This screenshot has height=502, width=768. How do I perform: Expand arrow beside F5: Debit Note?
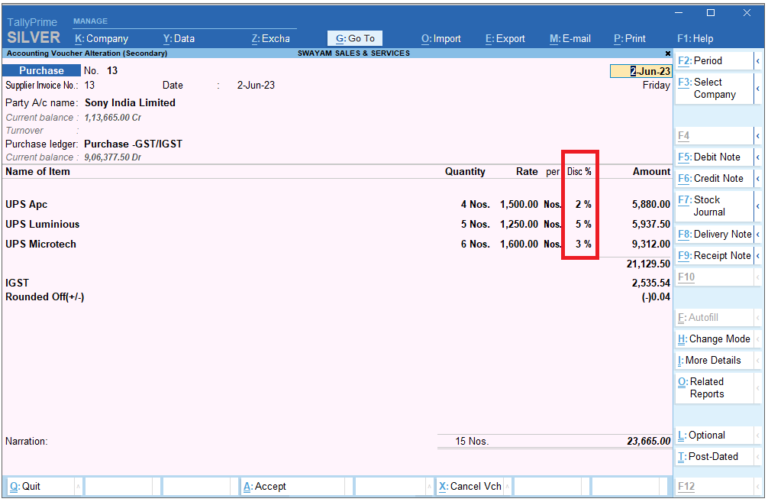758,157
